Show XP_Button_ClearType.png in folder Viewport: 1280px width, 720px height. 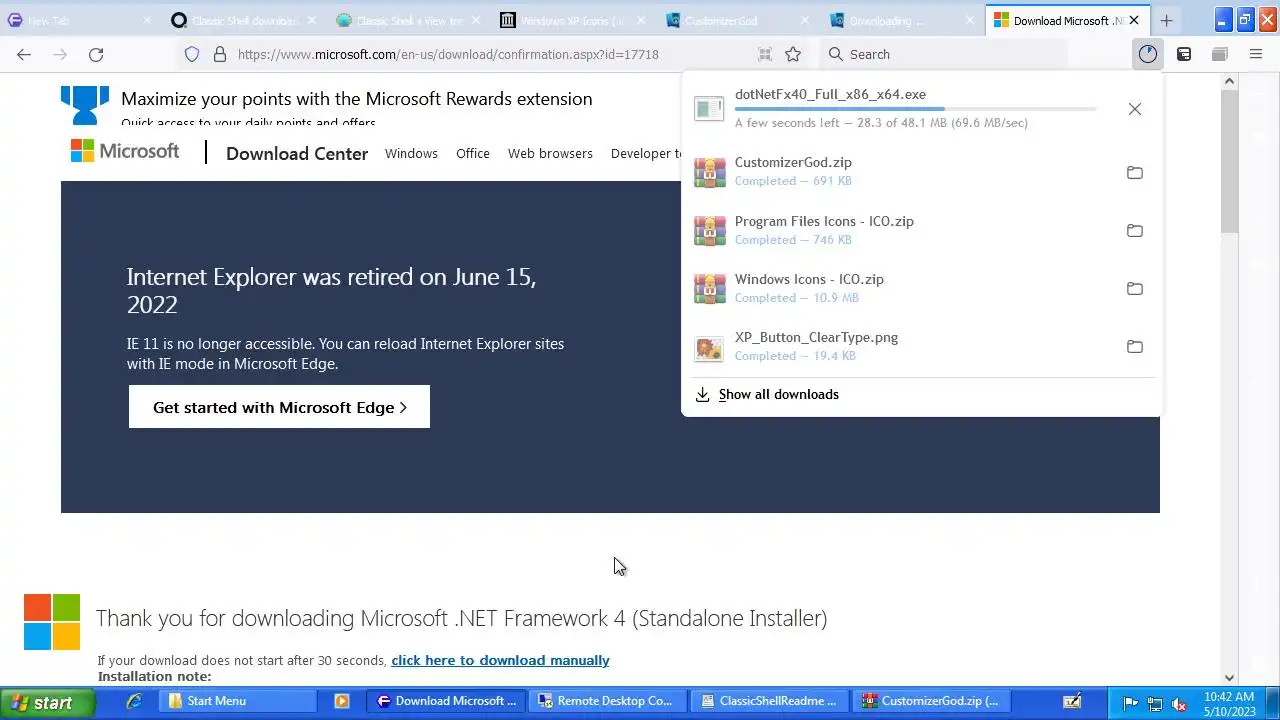1134,346
